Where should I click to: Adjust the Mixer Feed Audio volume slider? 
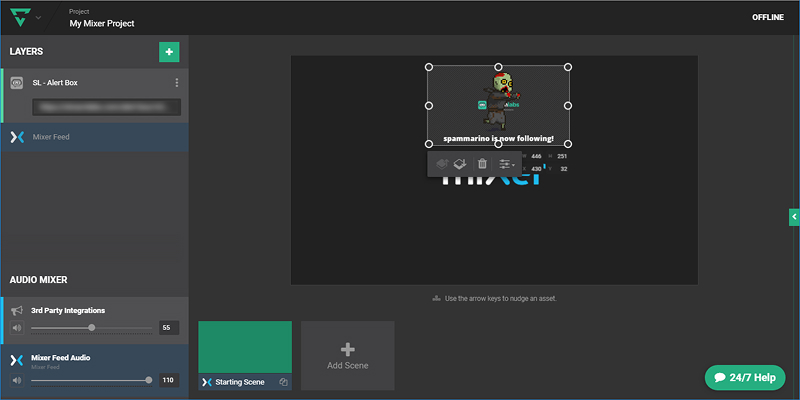[91, 380]
